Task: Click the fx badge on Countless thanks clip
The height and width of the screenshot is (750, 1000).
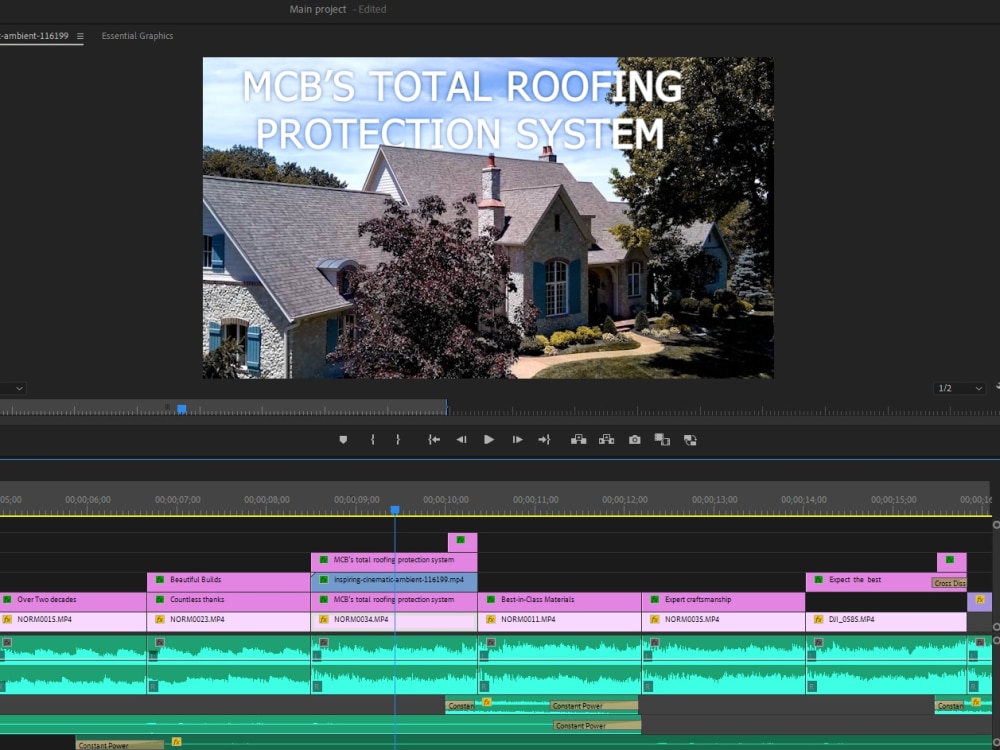Action: tap(159, 599)
